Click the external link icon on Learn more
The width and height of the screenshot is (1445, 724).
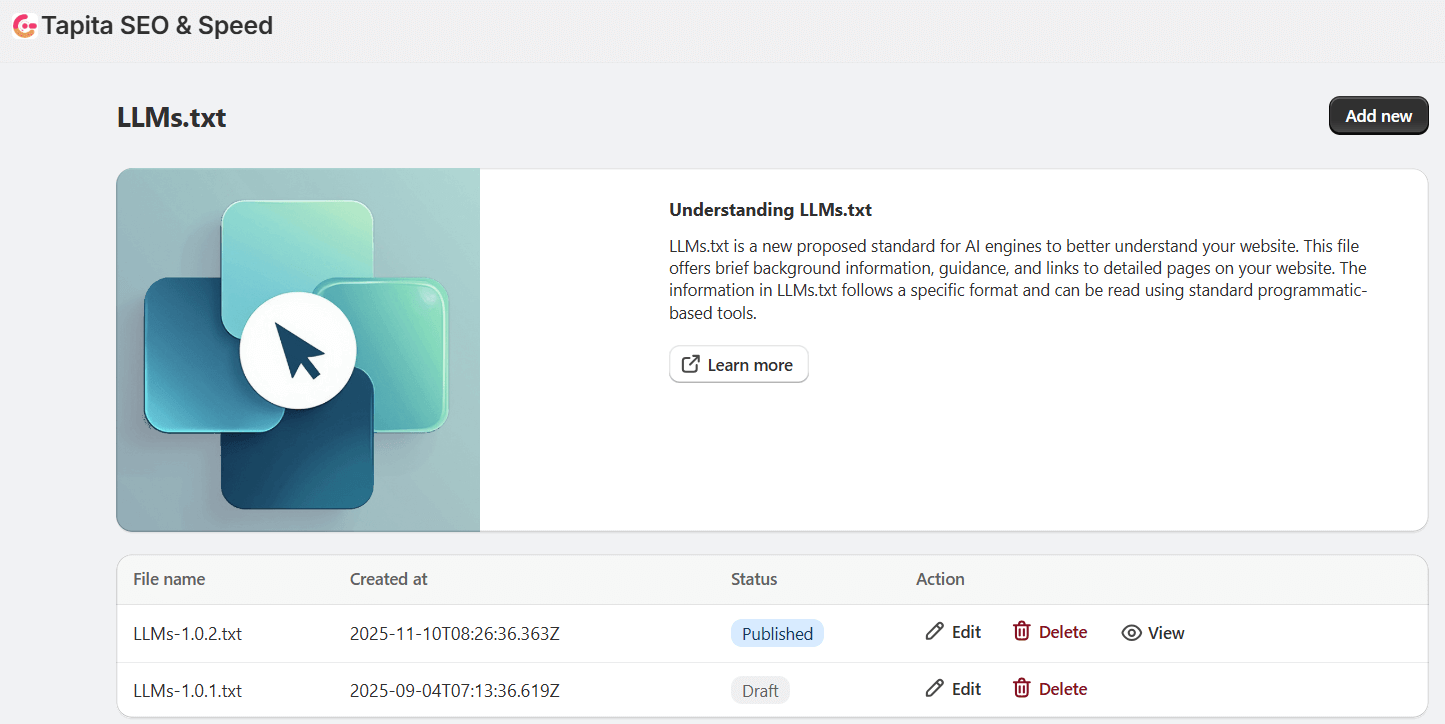pos(690,364)
